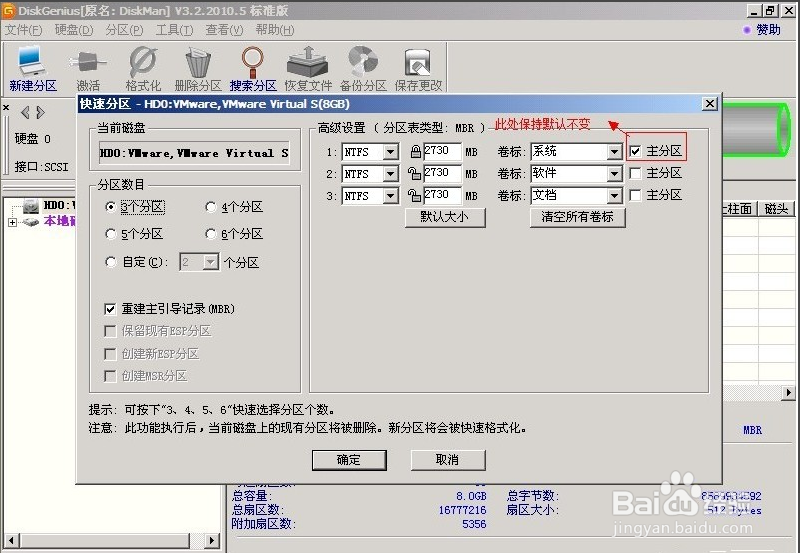Open the 帮助(H) menu
Viewport: 800px width, 553px height.
click(275, 30)
